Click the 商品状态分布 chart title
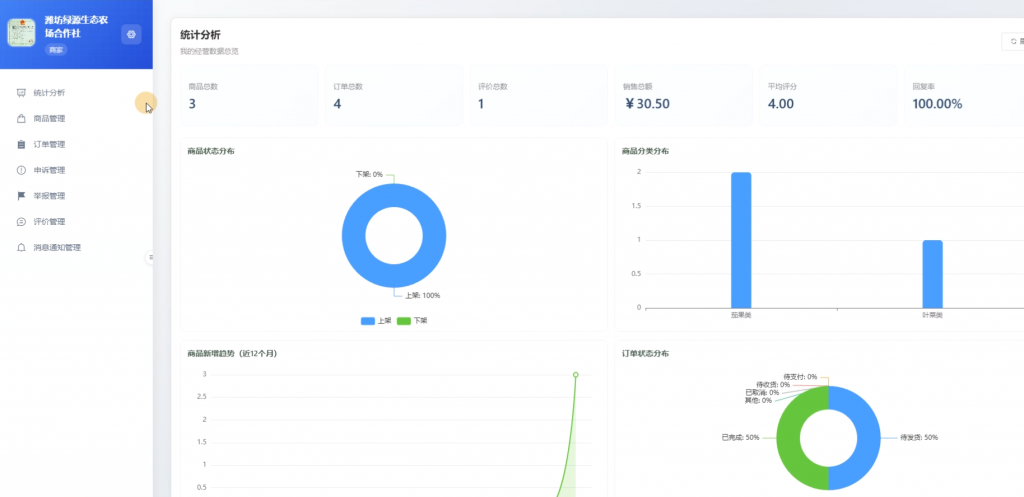Screen dimensions: 1024x497 [x=211, y=152]
